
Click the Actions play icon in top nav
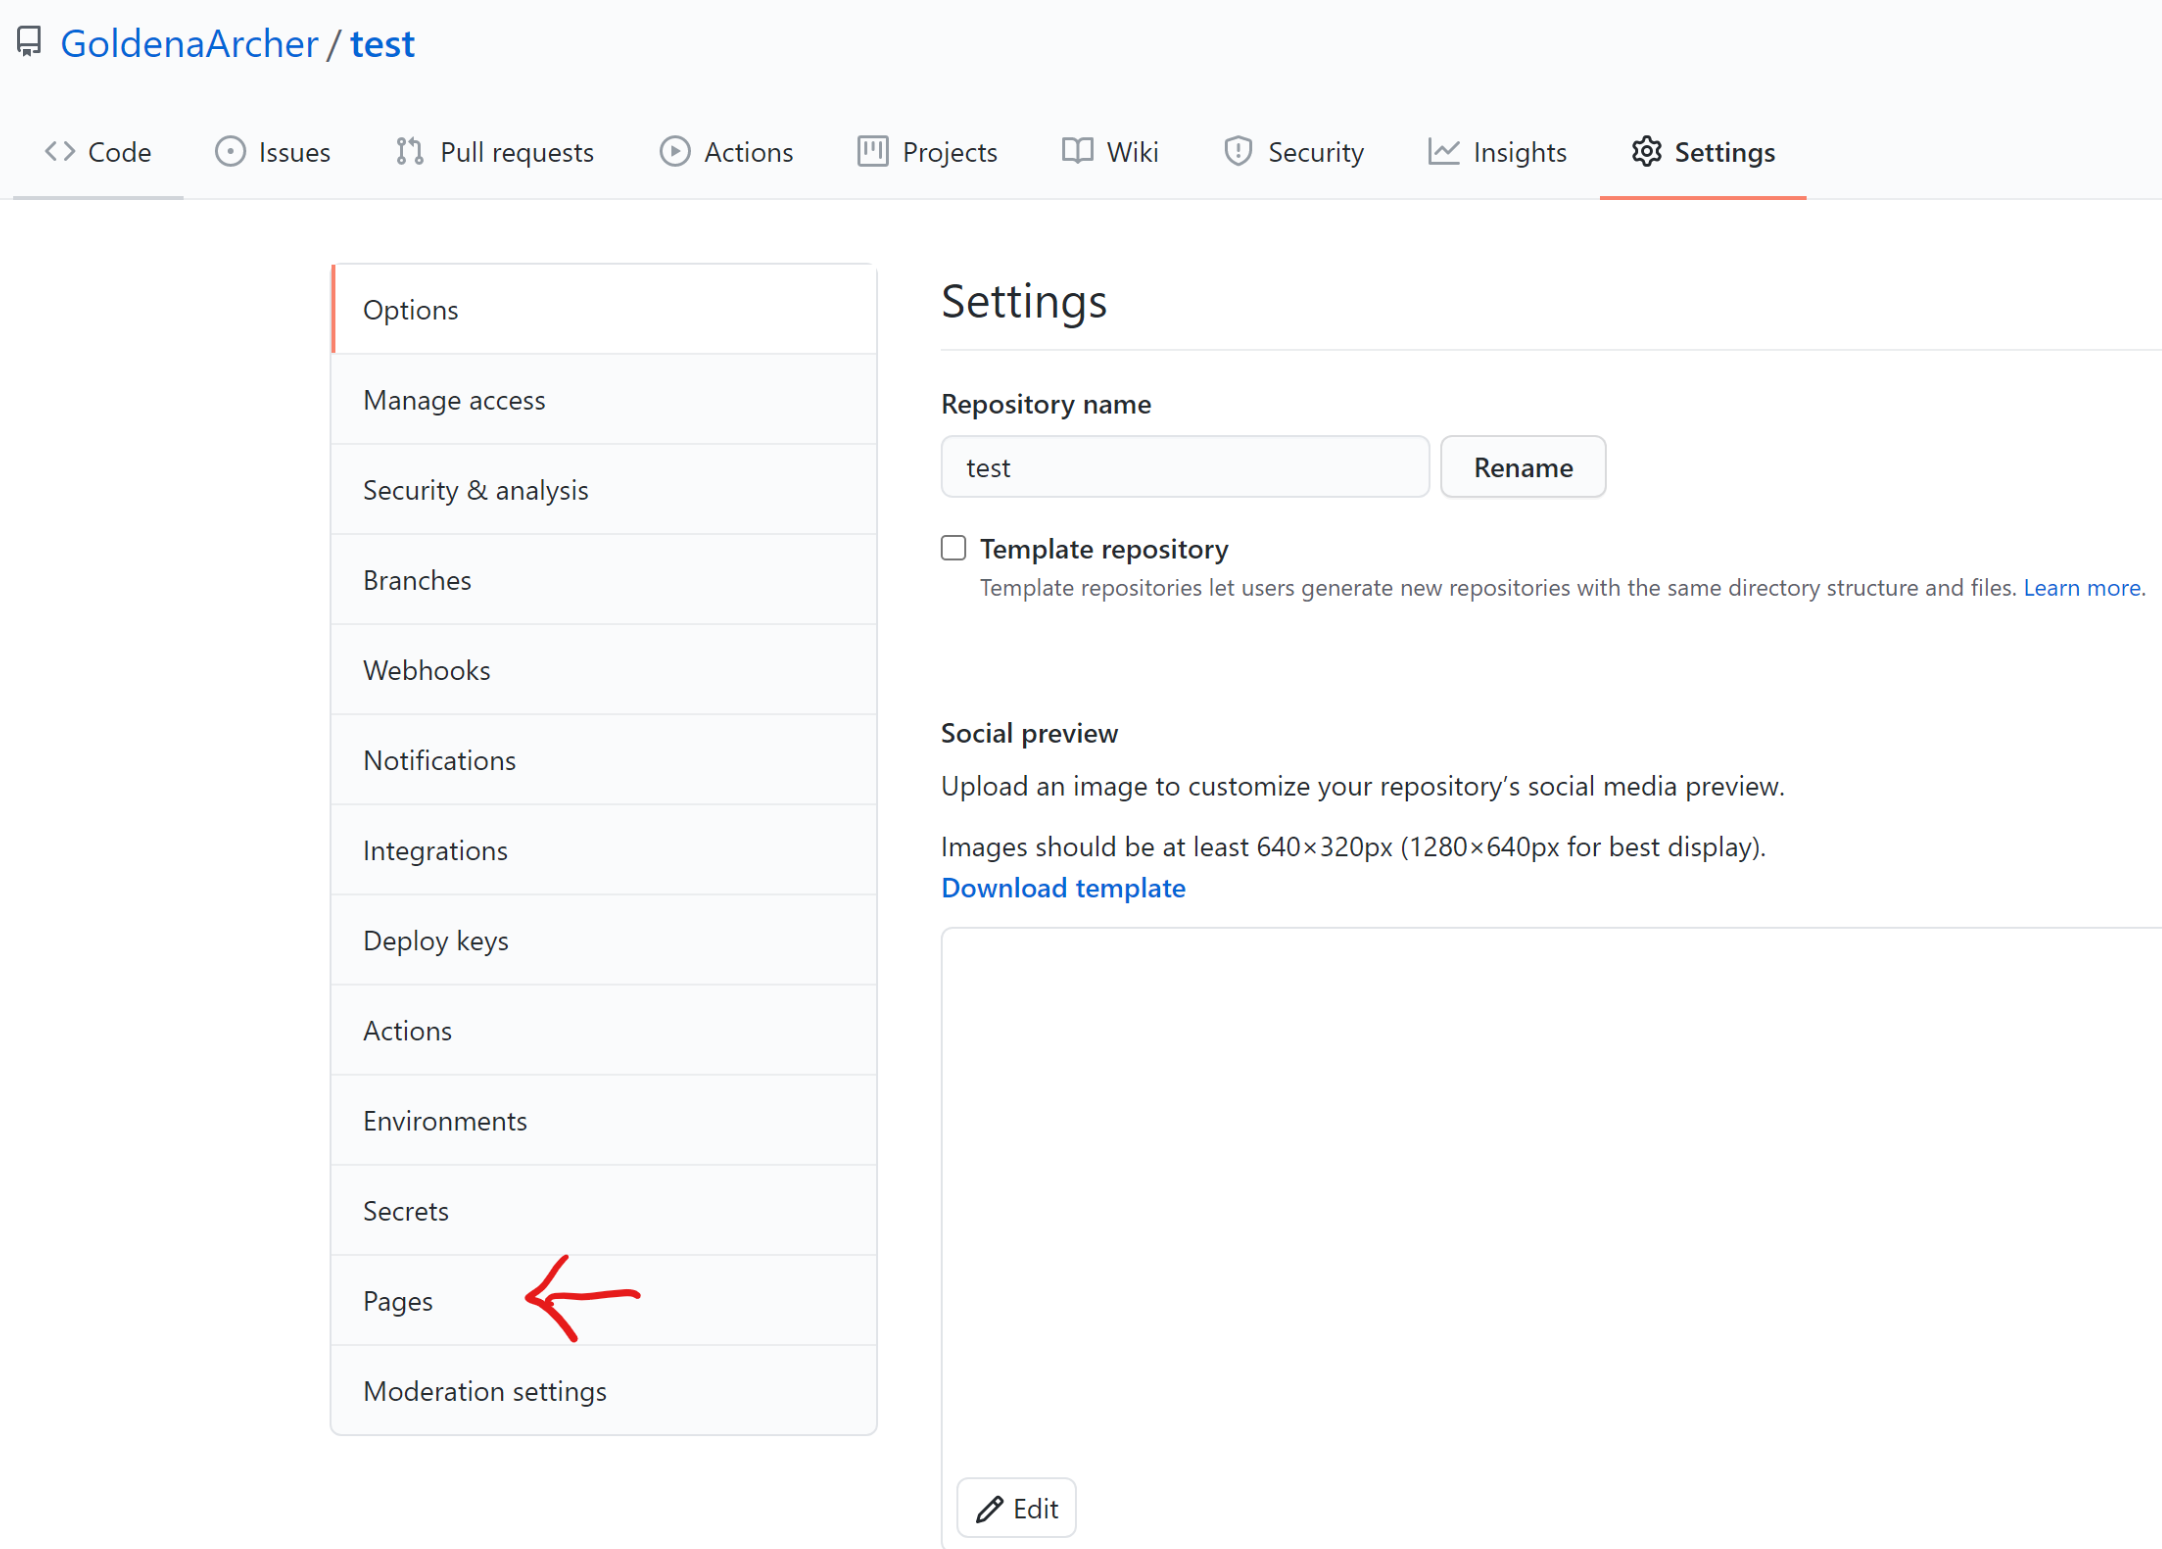point(675,151)
